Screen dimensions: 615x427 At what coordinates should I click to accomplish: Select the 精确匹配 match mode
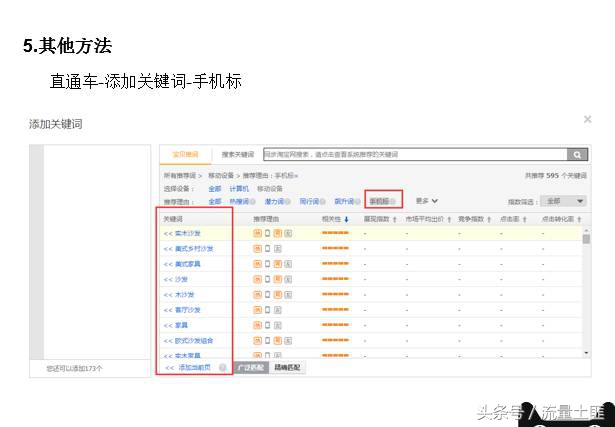tap(287, 368)
